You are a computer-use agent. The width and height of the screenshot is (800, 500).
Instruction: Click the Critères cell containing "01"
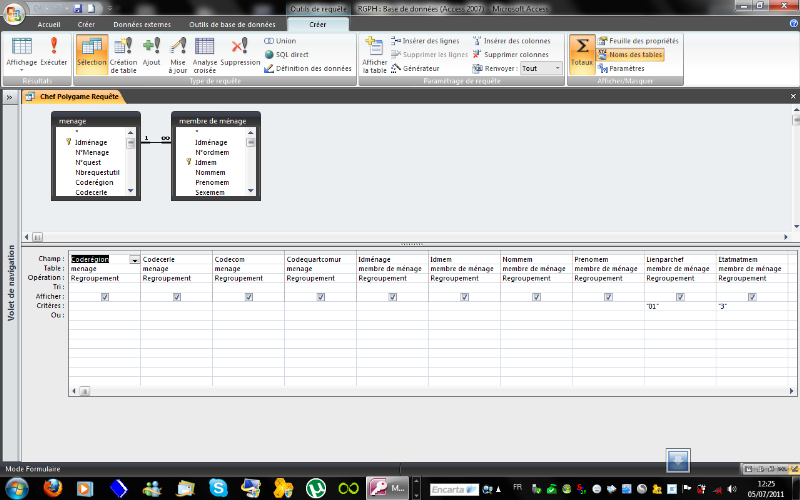click(680, 306)
